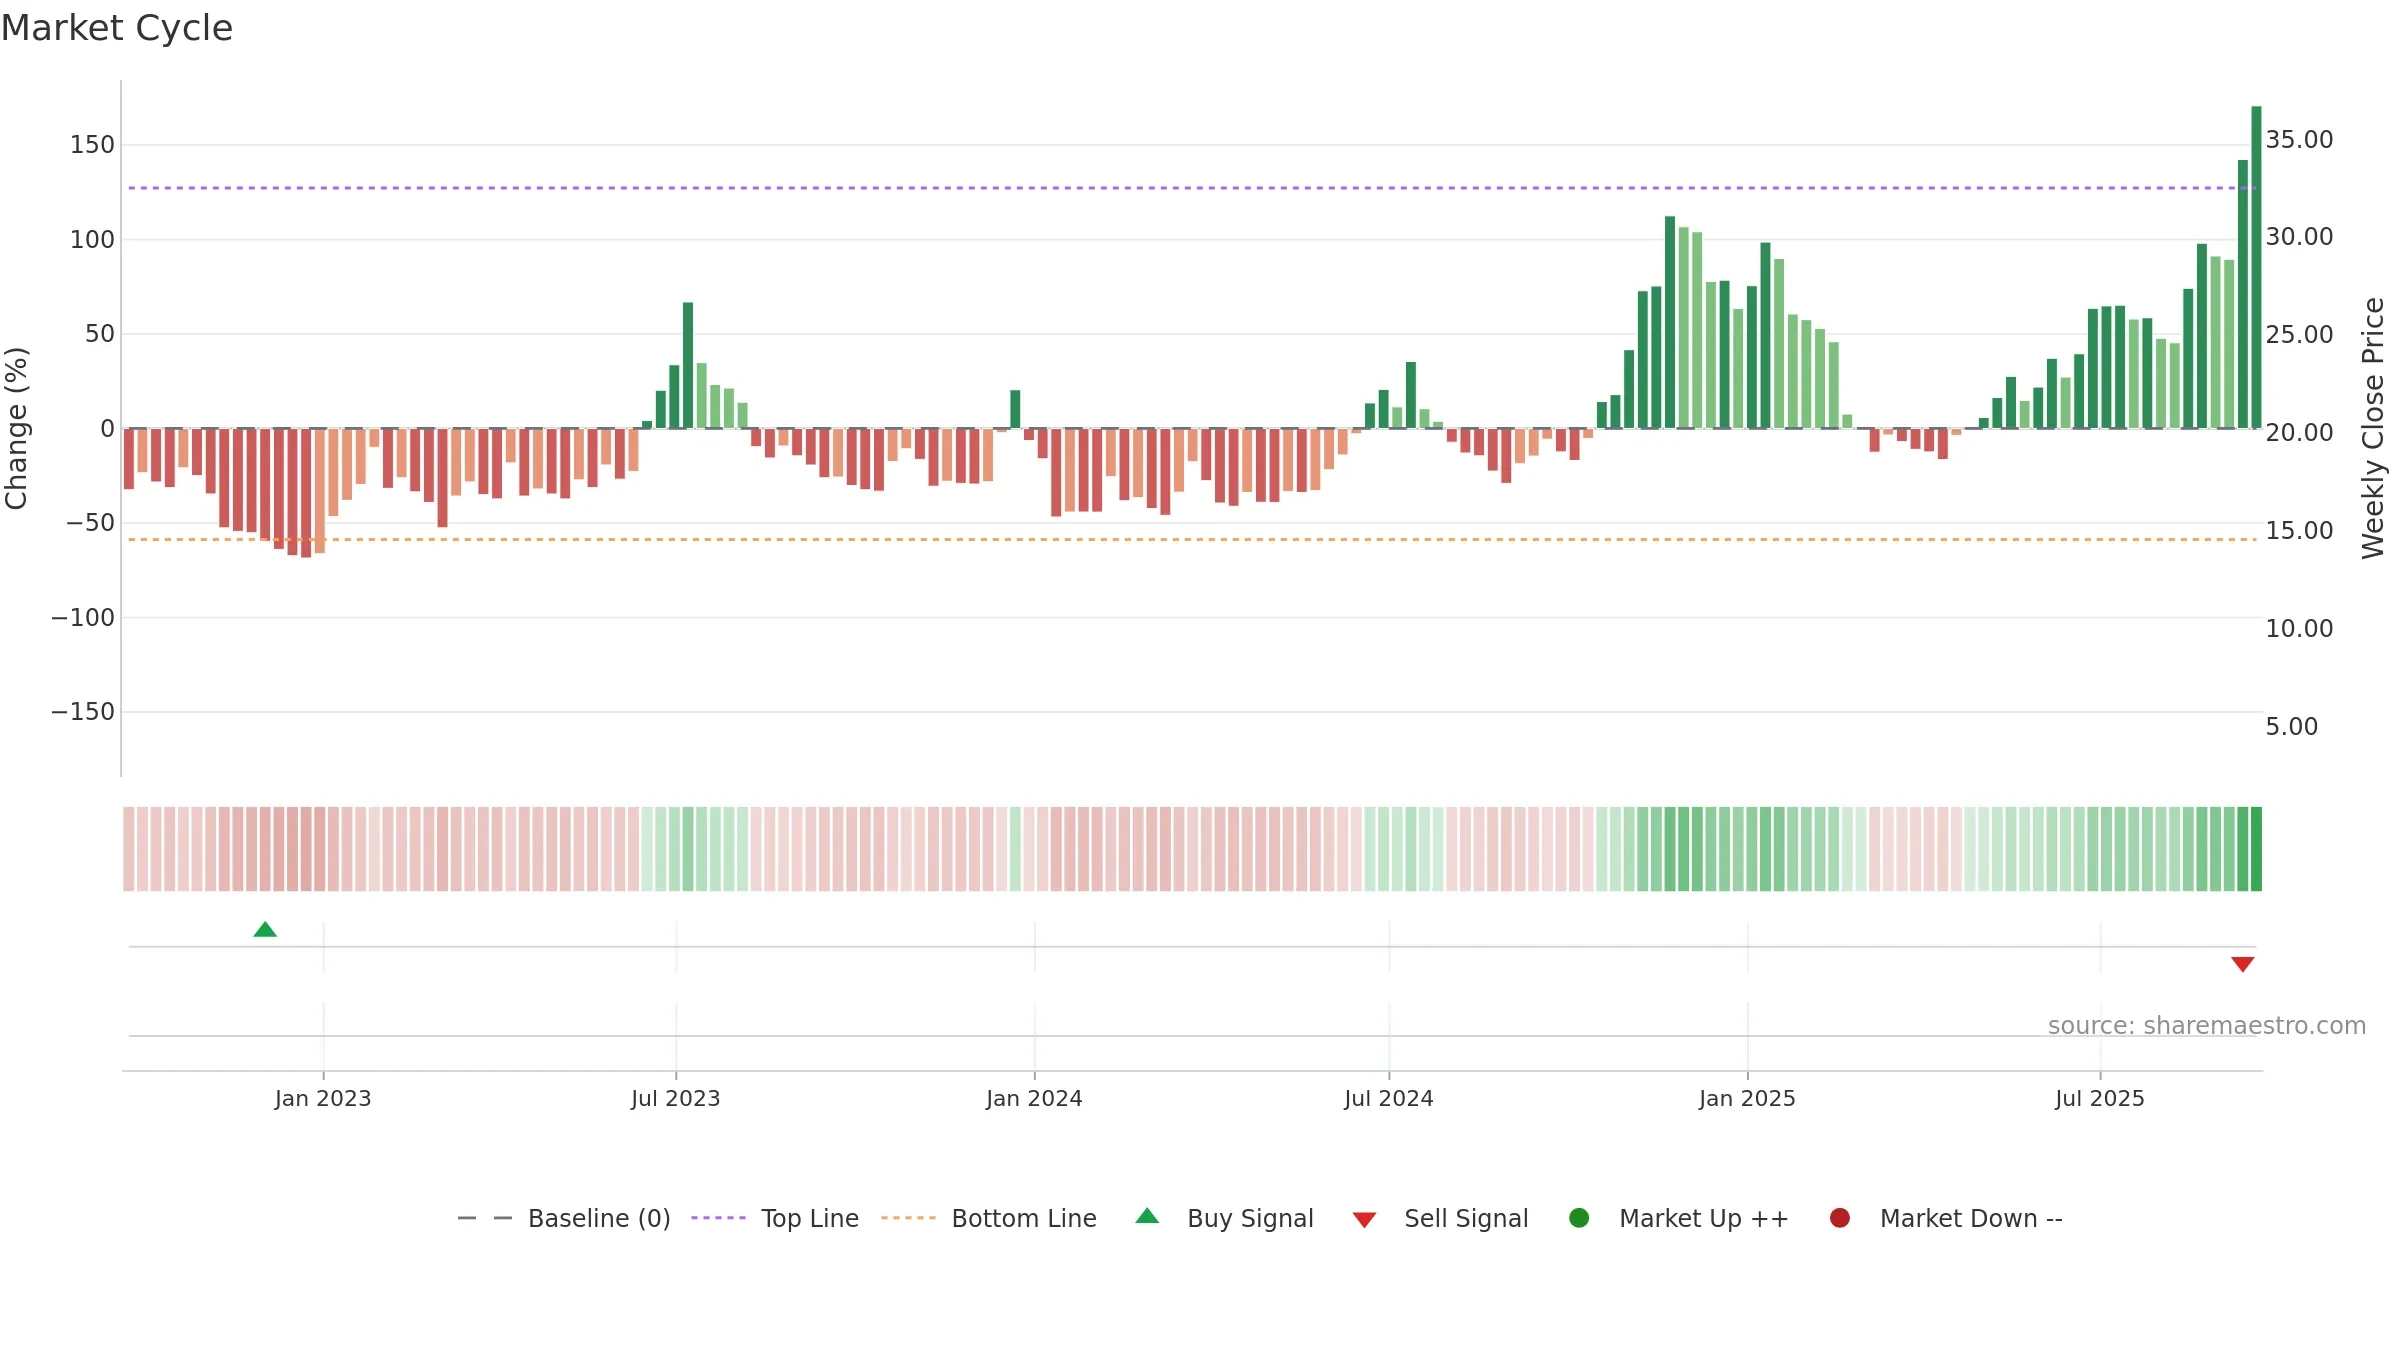Screen dimensions: 2400x1350
Task: Click the green Buy Signal triangle near Jan 2023
Action: (x=265, y=930)
